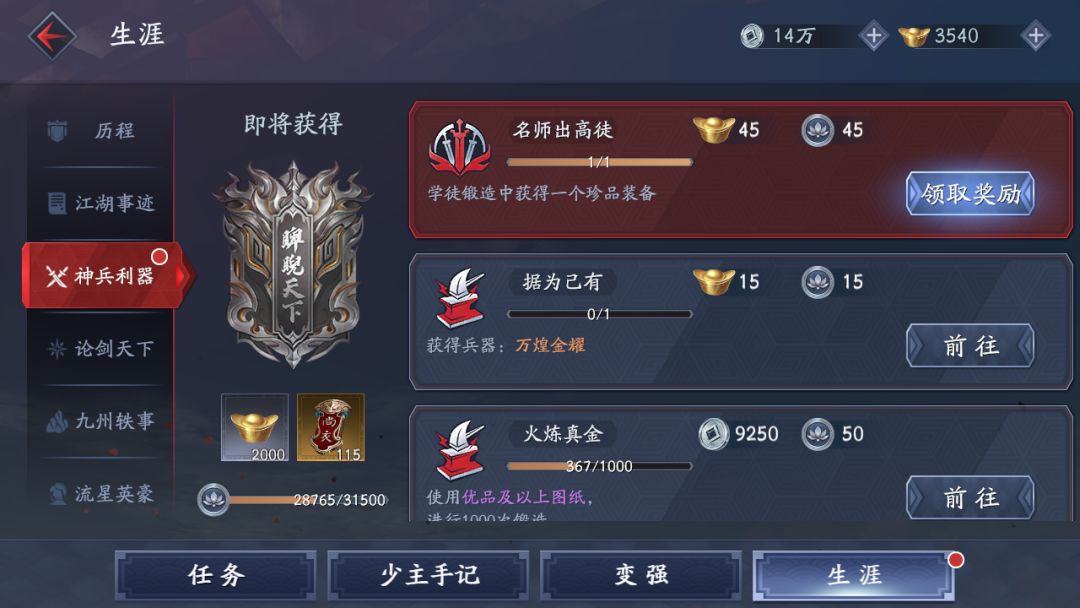Viewport: 1080px width, 608px height.
Task: Tap the 睥睨天下 shield badge
Action: [293, 264]
